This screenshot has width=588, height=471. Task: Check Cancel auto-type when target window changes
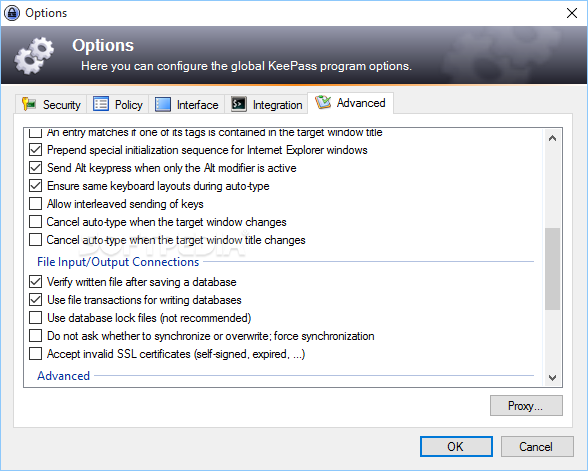pyautogui.click(x=36, y=222)
